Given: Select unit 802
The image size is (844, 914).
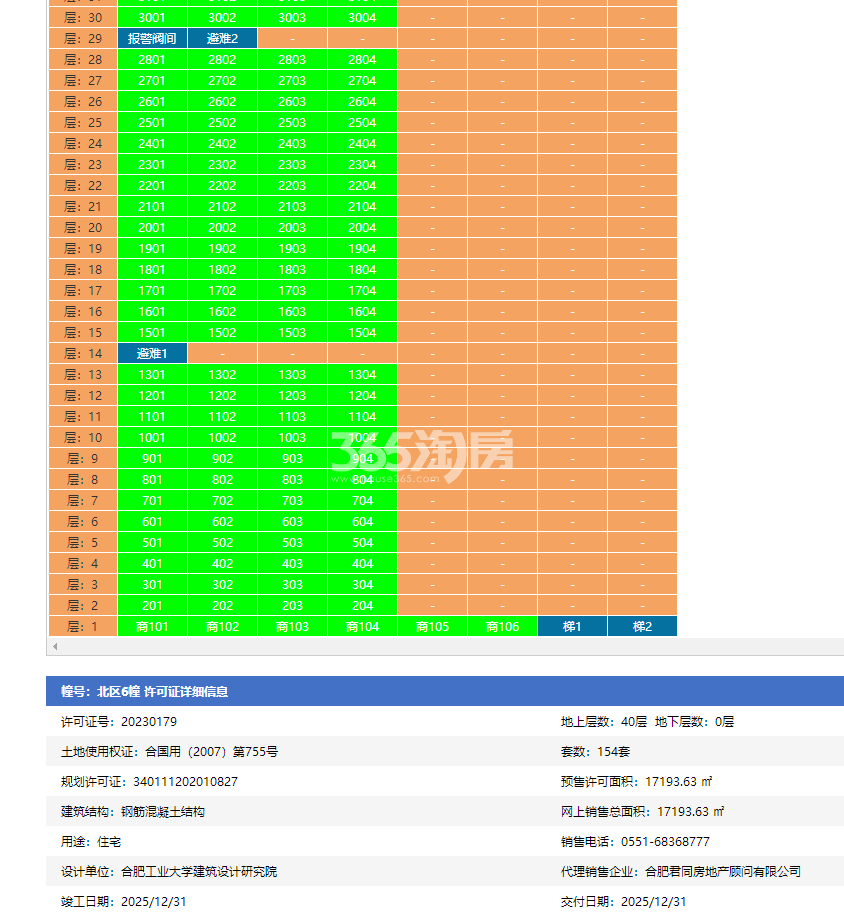Looking at the screenshot, I should pos(222,479).
